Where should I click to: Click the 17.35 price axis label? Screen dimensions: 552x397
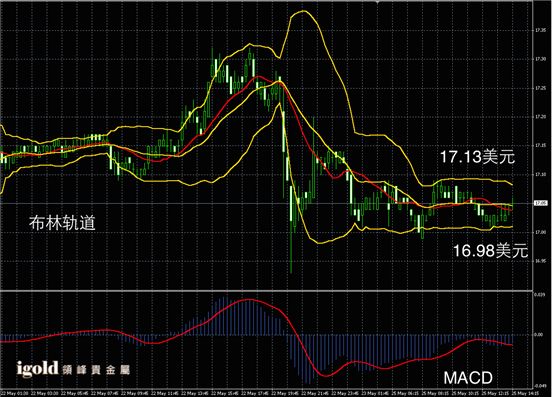point(540,31)
